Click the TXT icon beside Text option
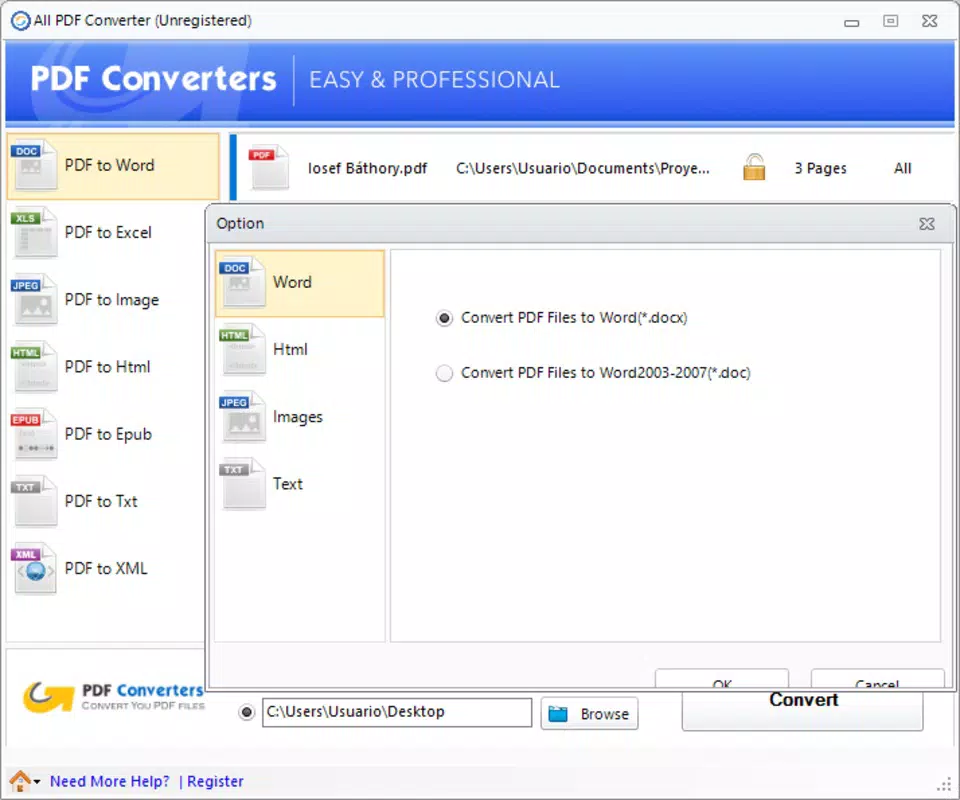This screenshot has height=800, width=960. 242,484
